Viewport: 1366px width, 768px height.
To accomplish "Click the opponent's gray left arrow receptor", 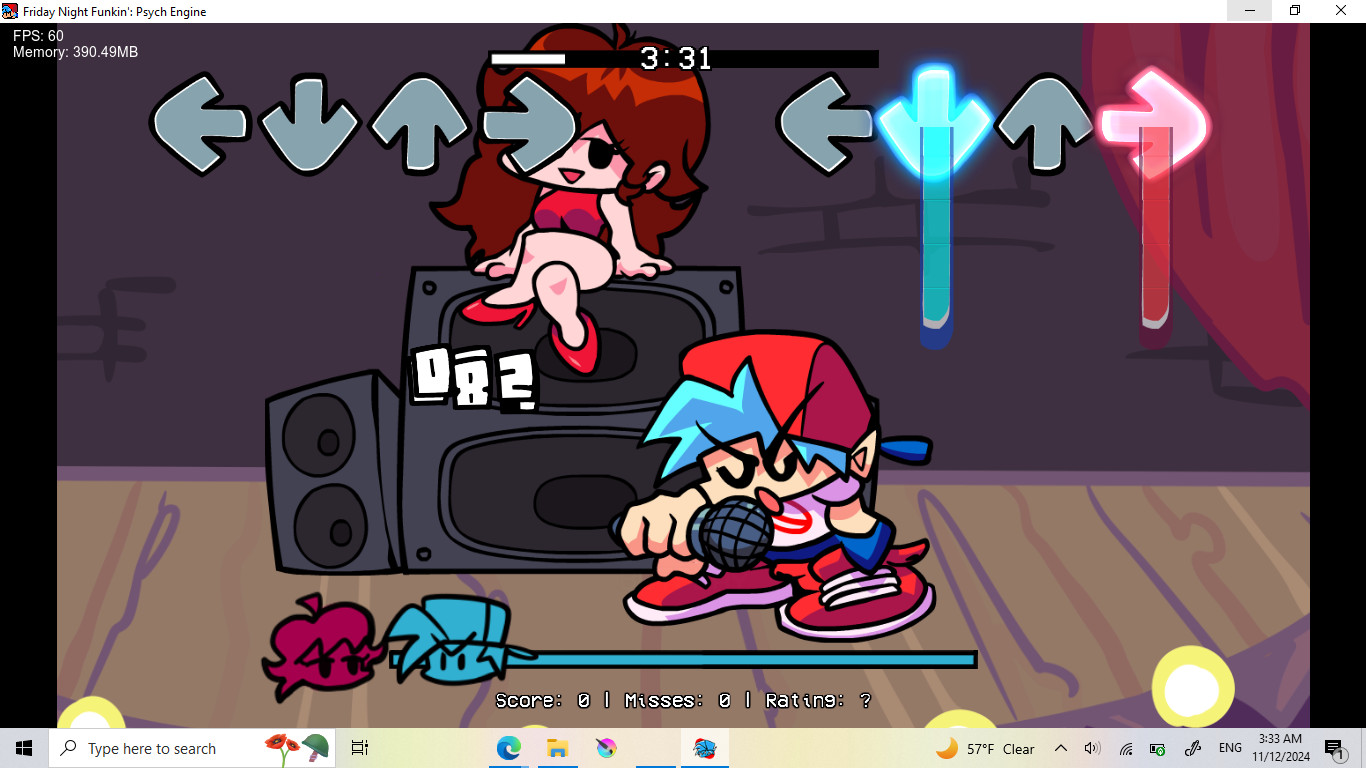I will tap(199, 124).
